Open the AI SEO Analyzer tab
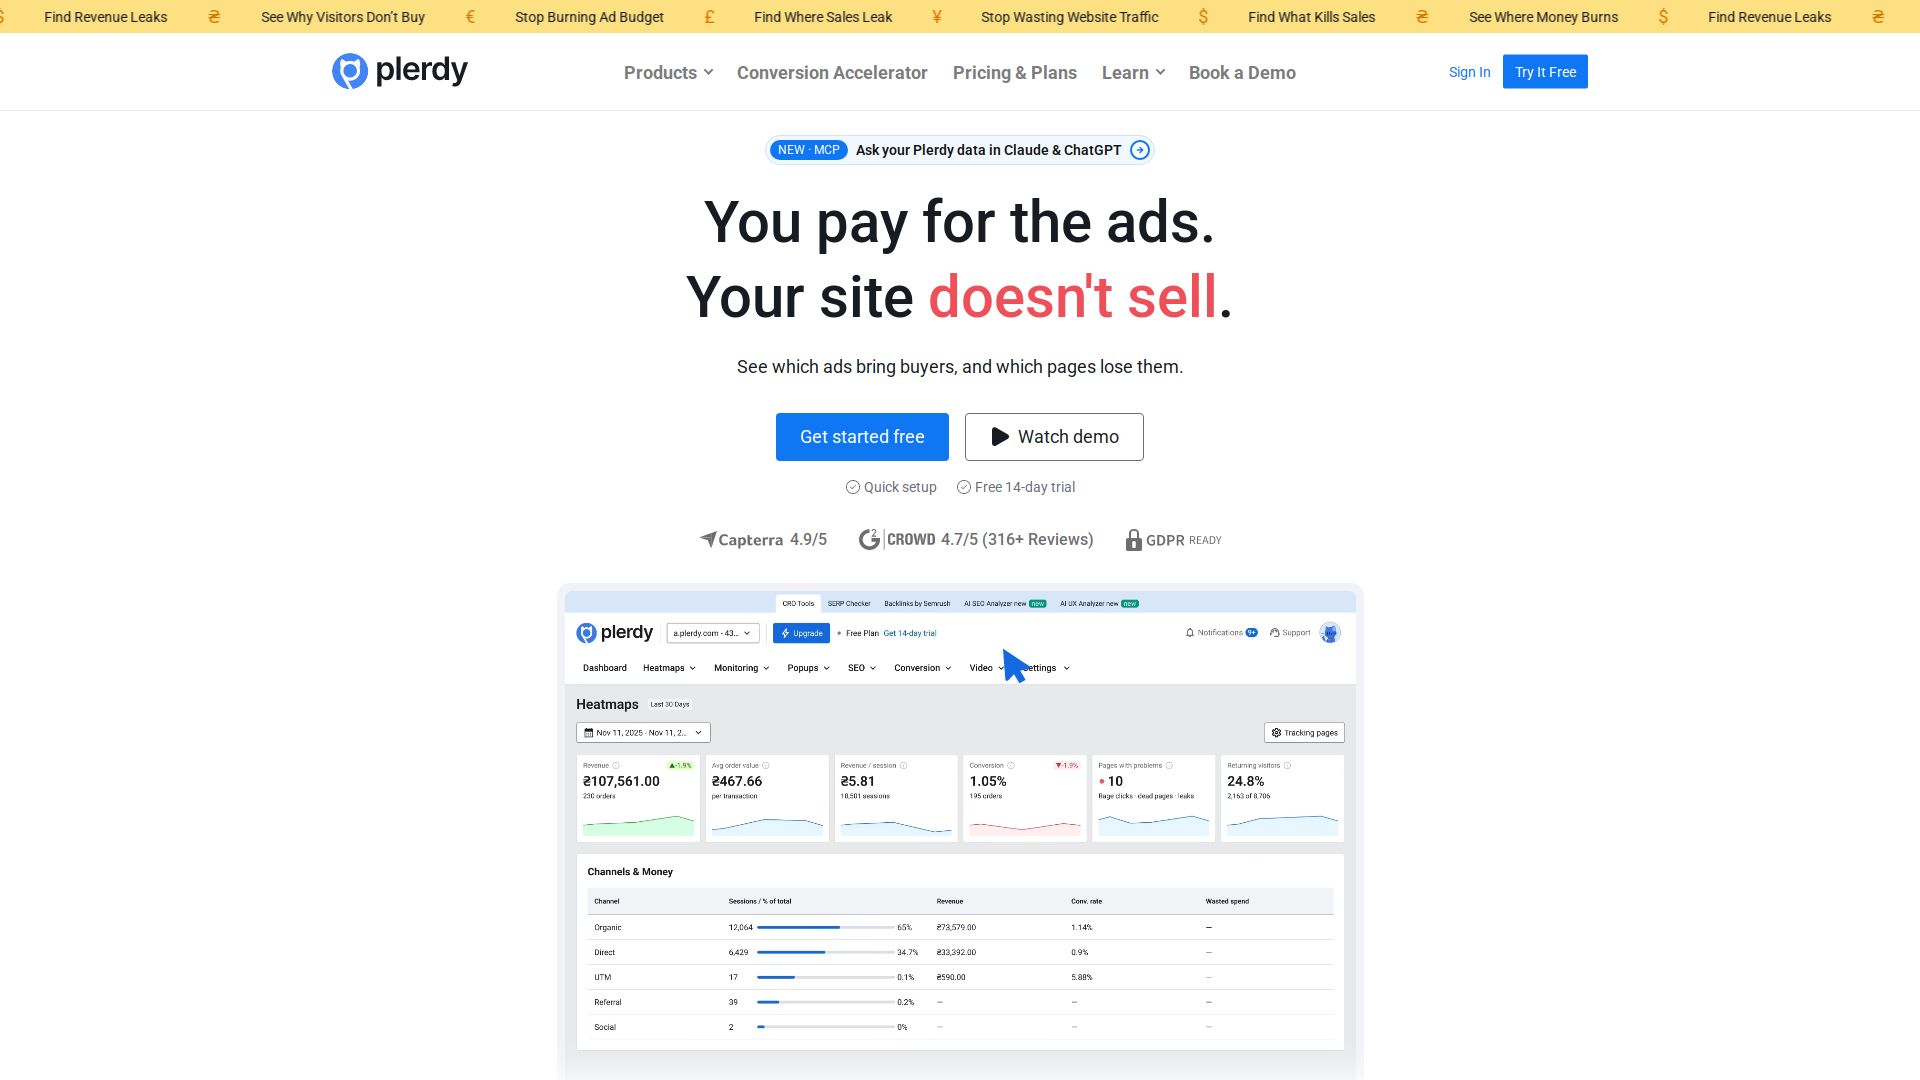The height and width of the screenshot is (1080, 1920). pos(1005,604)
